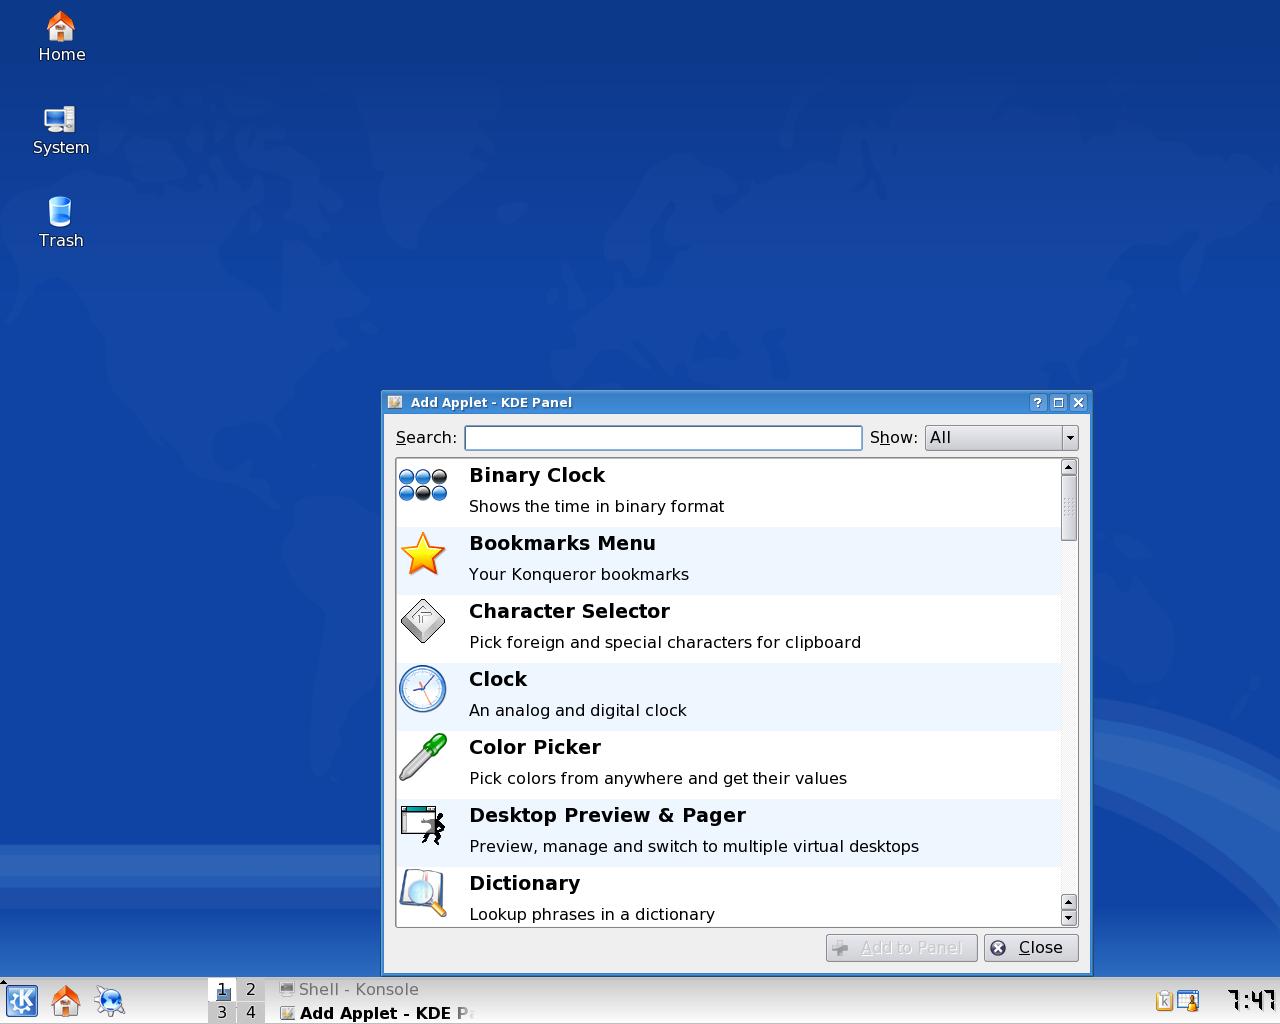Click the panel clock showing 7:47
This screenshot has width=1280, height=1024.
click(1251, 1000)
